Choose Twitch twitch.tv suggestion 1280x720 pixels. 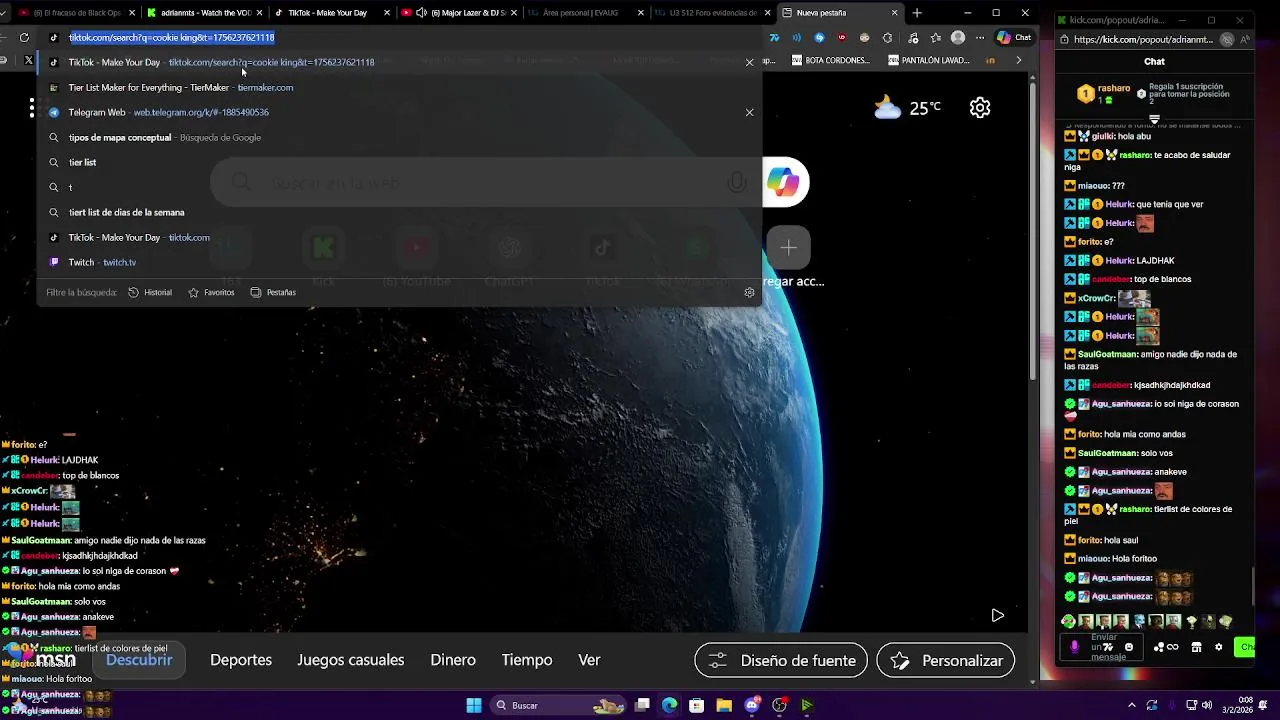coord(400,262)
